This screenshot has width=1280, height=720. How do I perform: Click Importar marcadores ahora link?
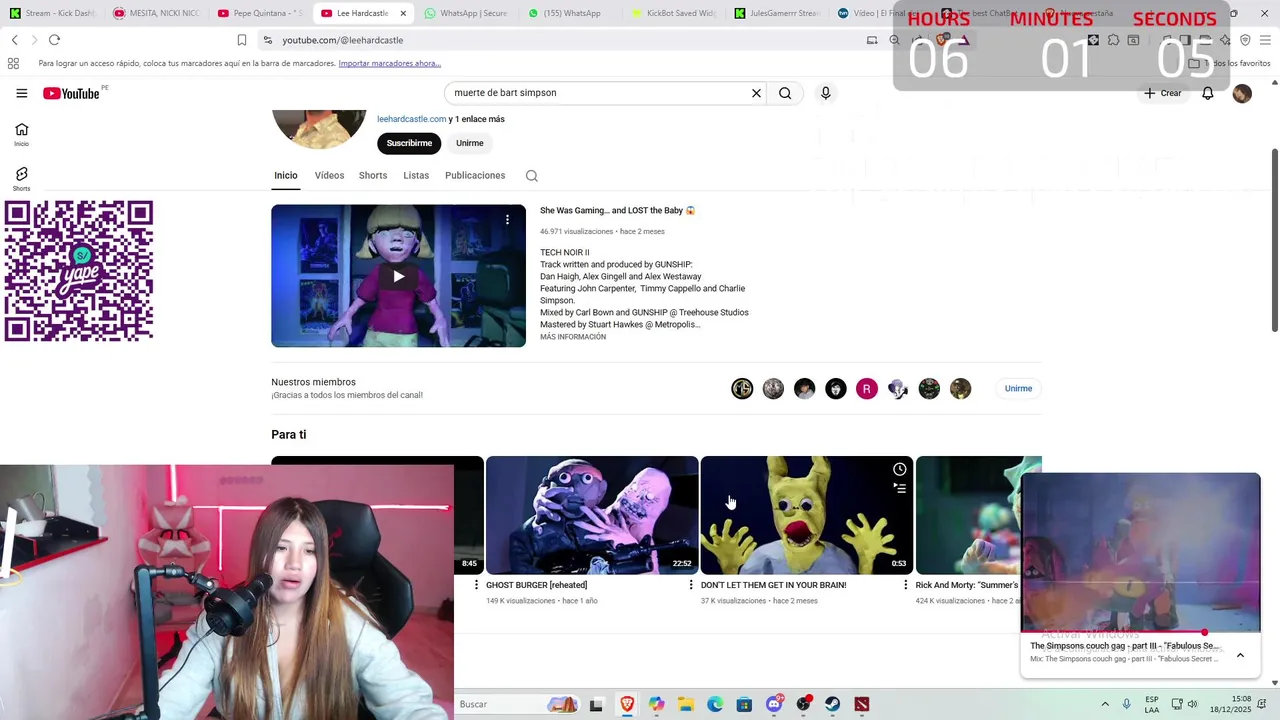(389, 63)
